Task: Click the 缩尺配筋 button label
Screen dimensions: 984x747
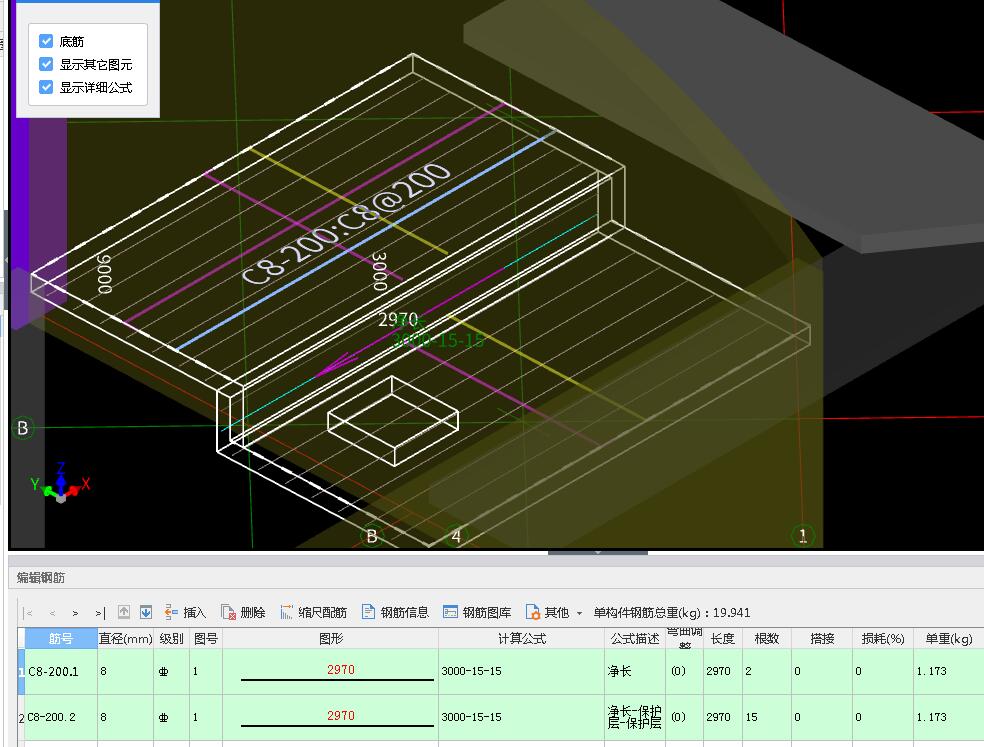Action: coord(323,613)
